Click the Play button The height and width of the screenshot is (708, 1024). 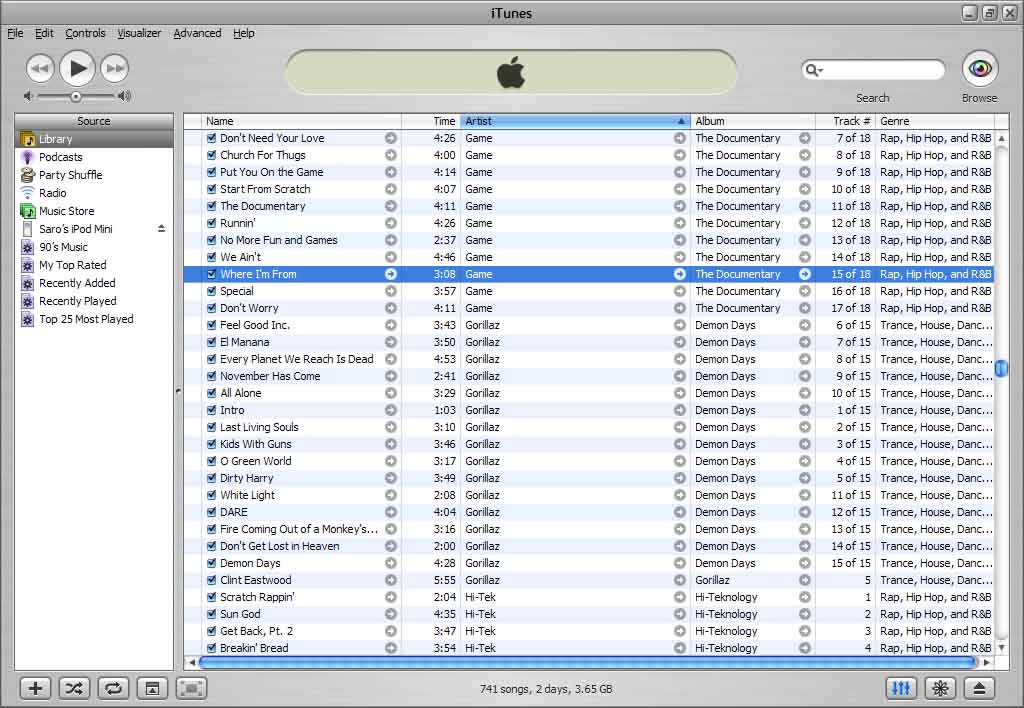pyautogui.click(x=78, y=68)
